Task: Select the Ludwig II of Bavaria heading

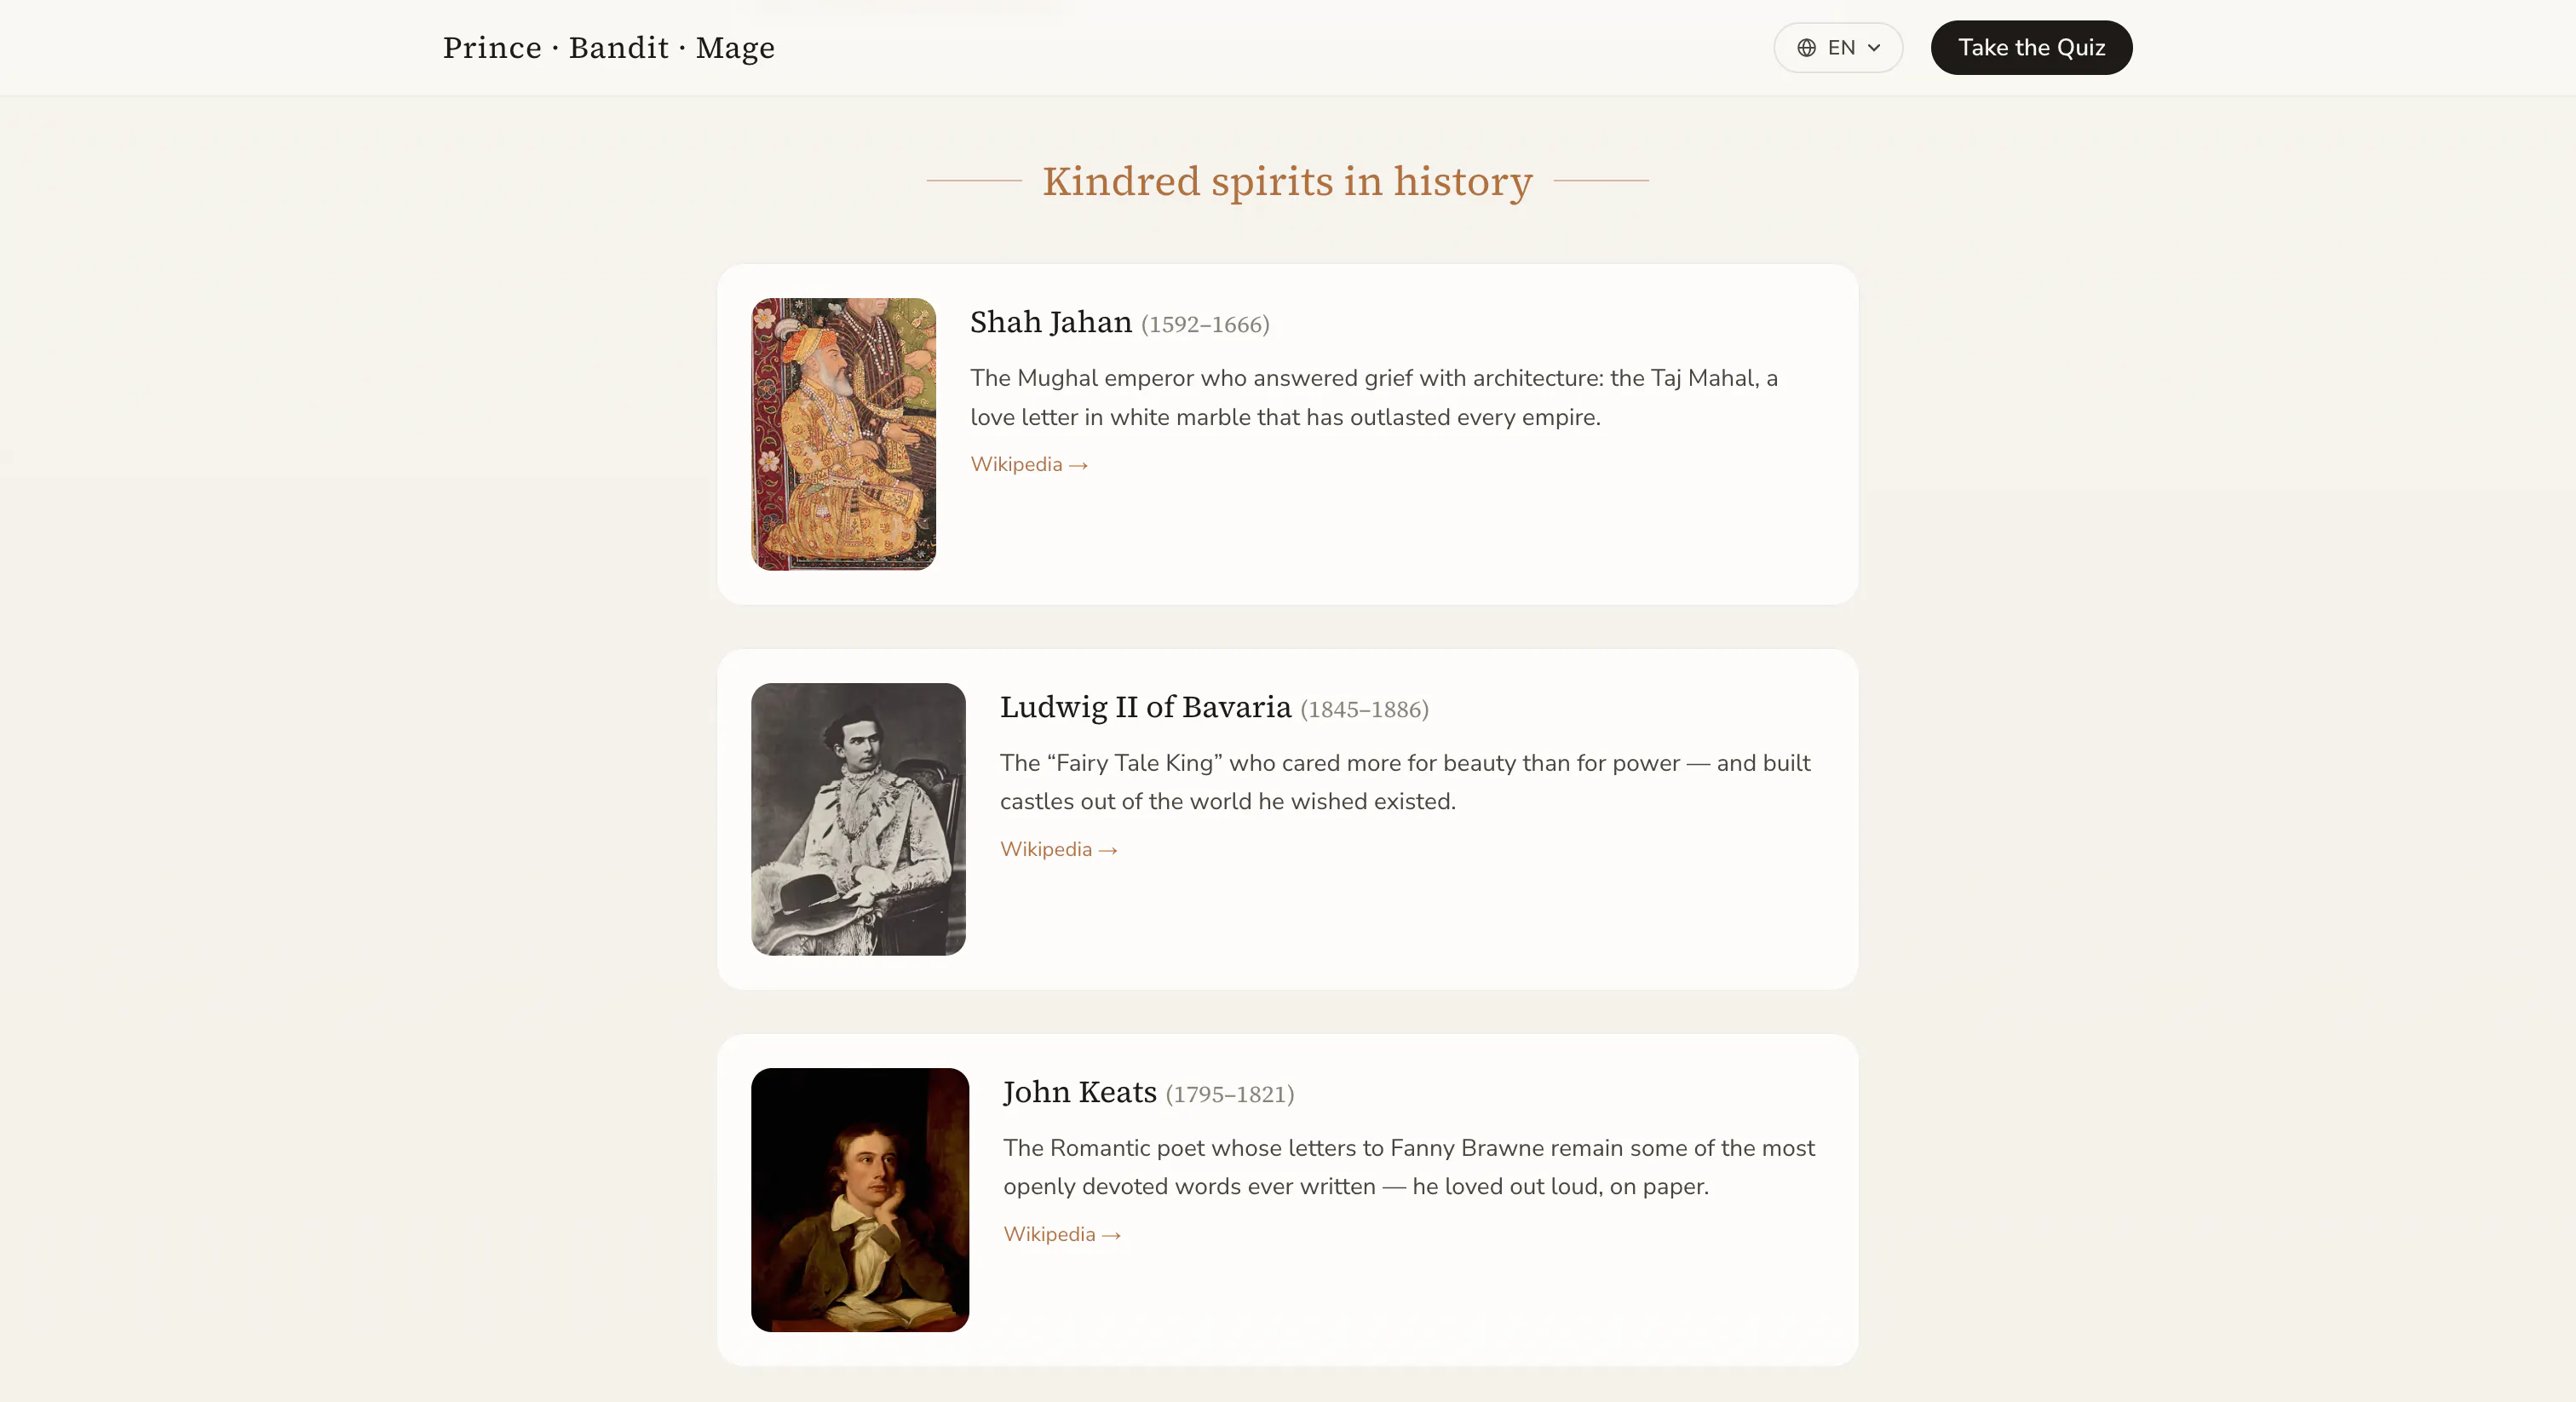Action: (x=1146, y=707)
